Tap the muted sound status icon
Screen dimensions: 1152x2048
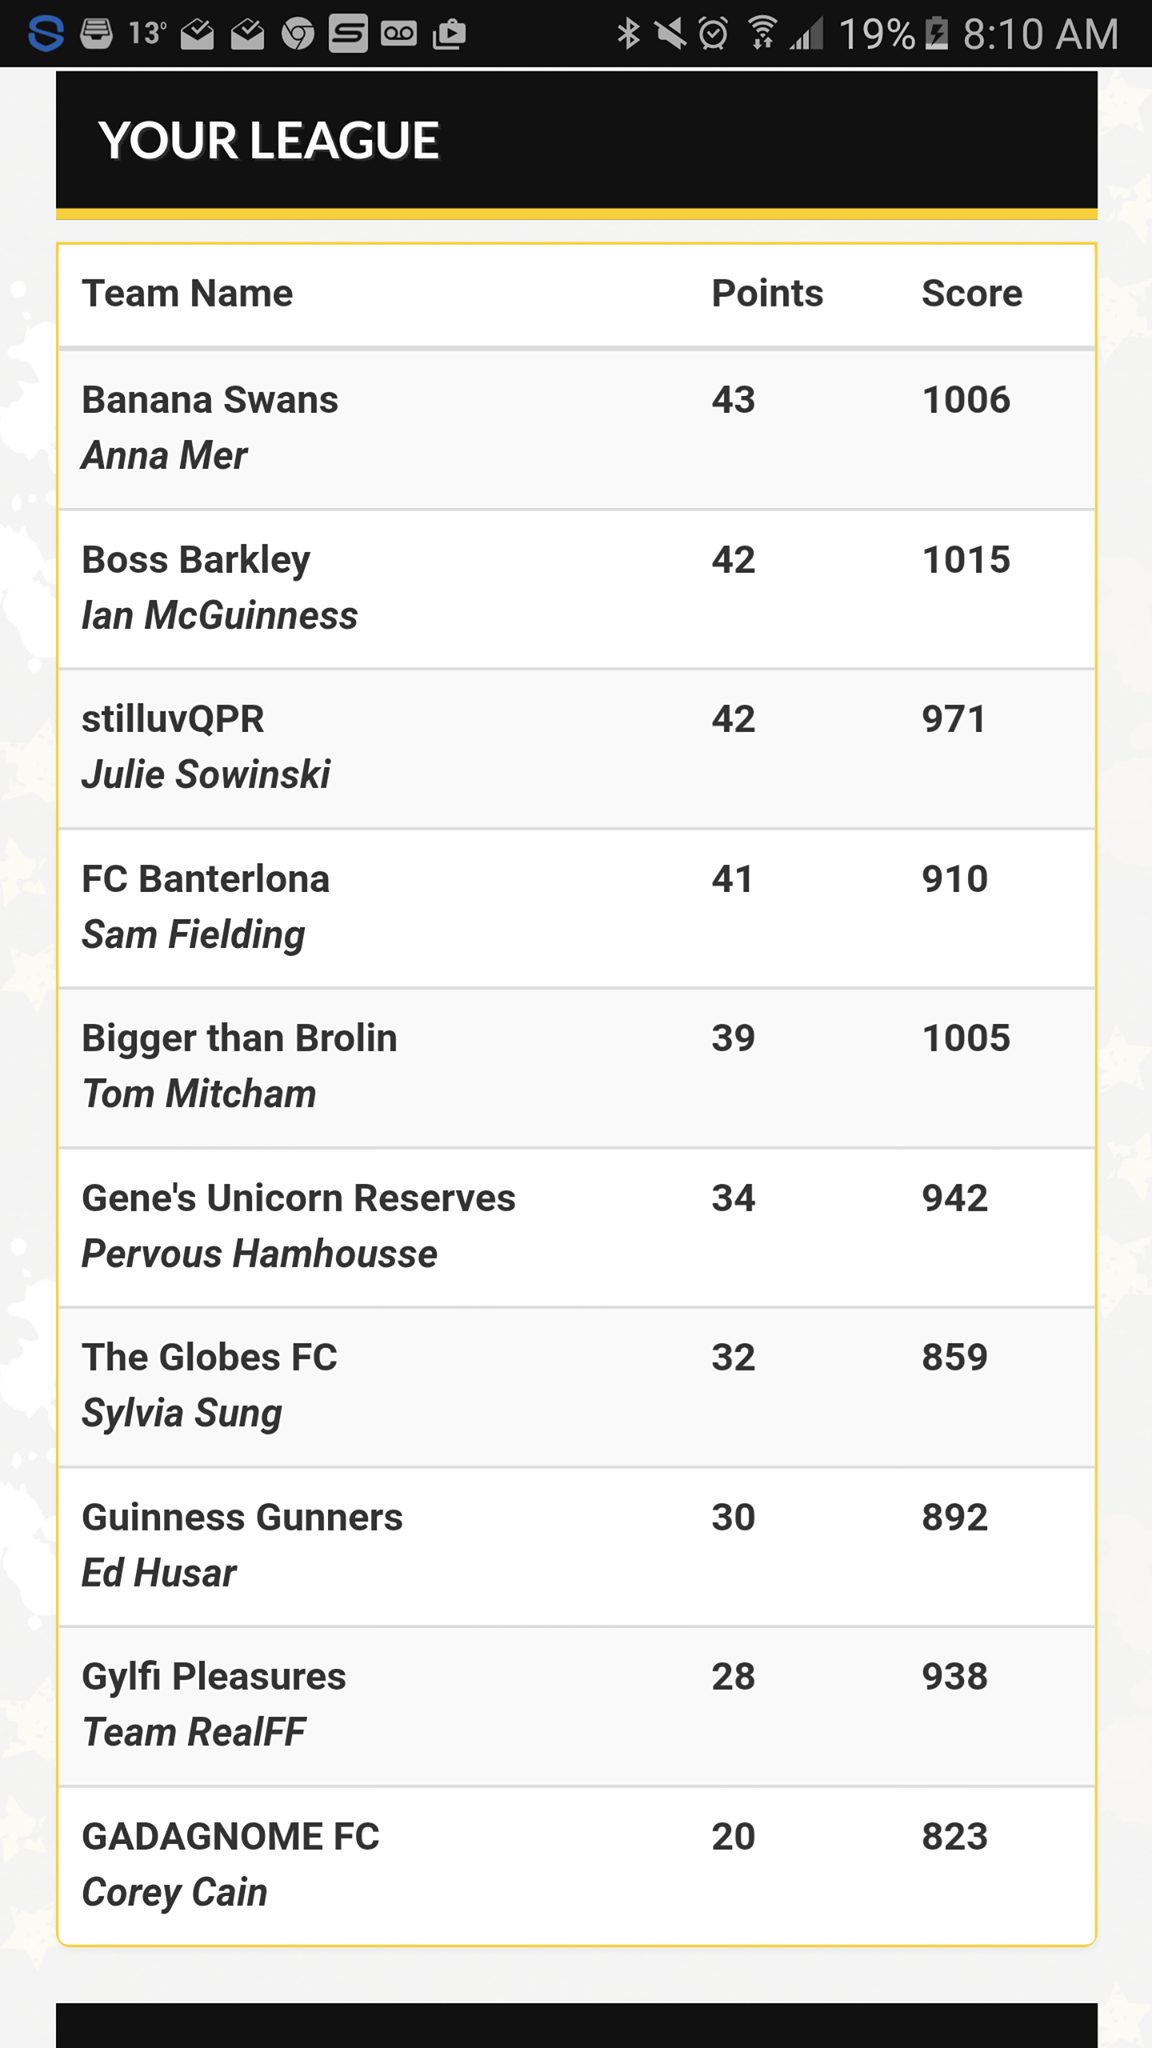670,34
